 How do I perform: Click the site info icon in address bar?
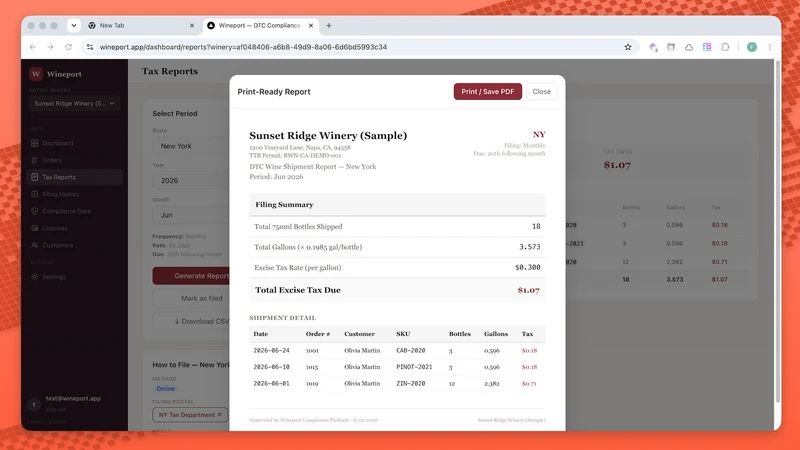click(x=90, y=47)
